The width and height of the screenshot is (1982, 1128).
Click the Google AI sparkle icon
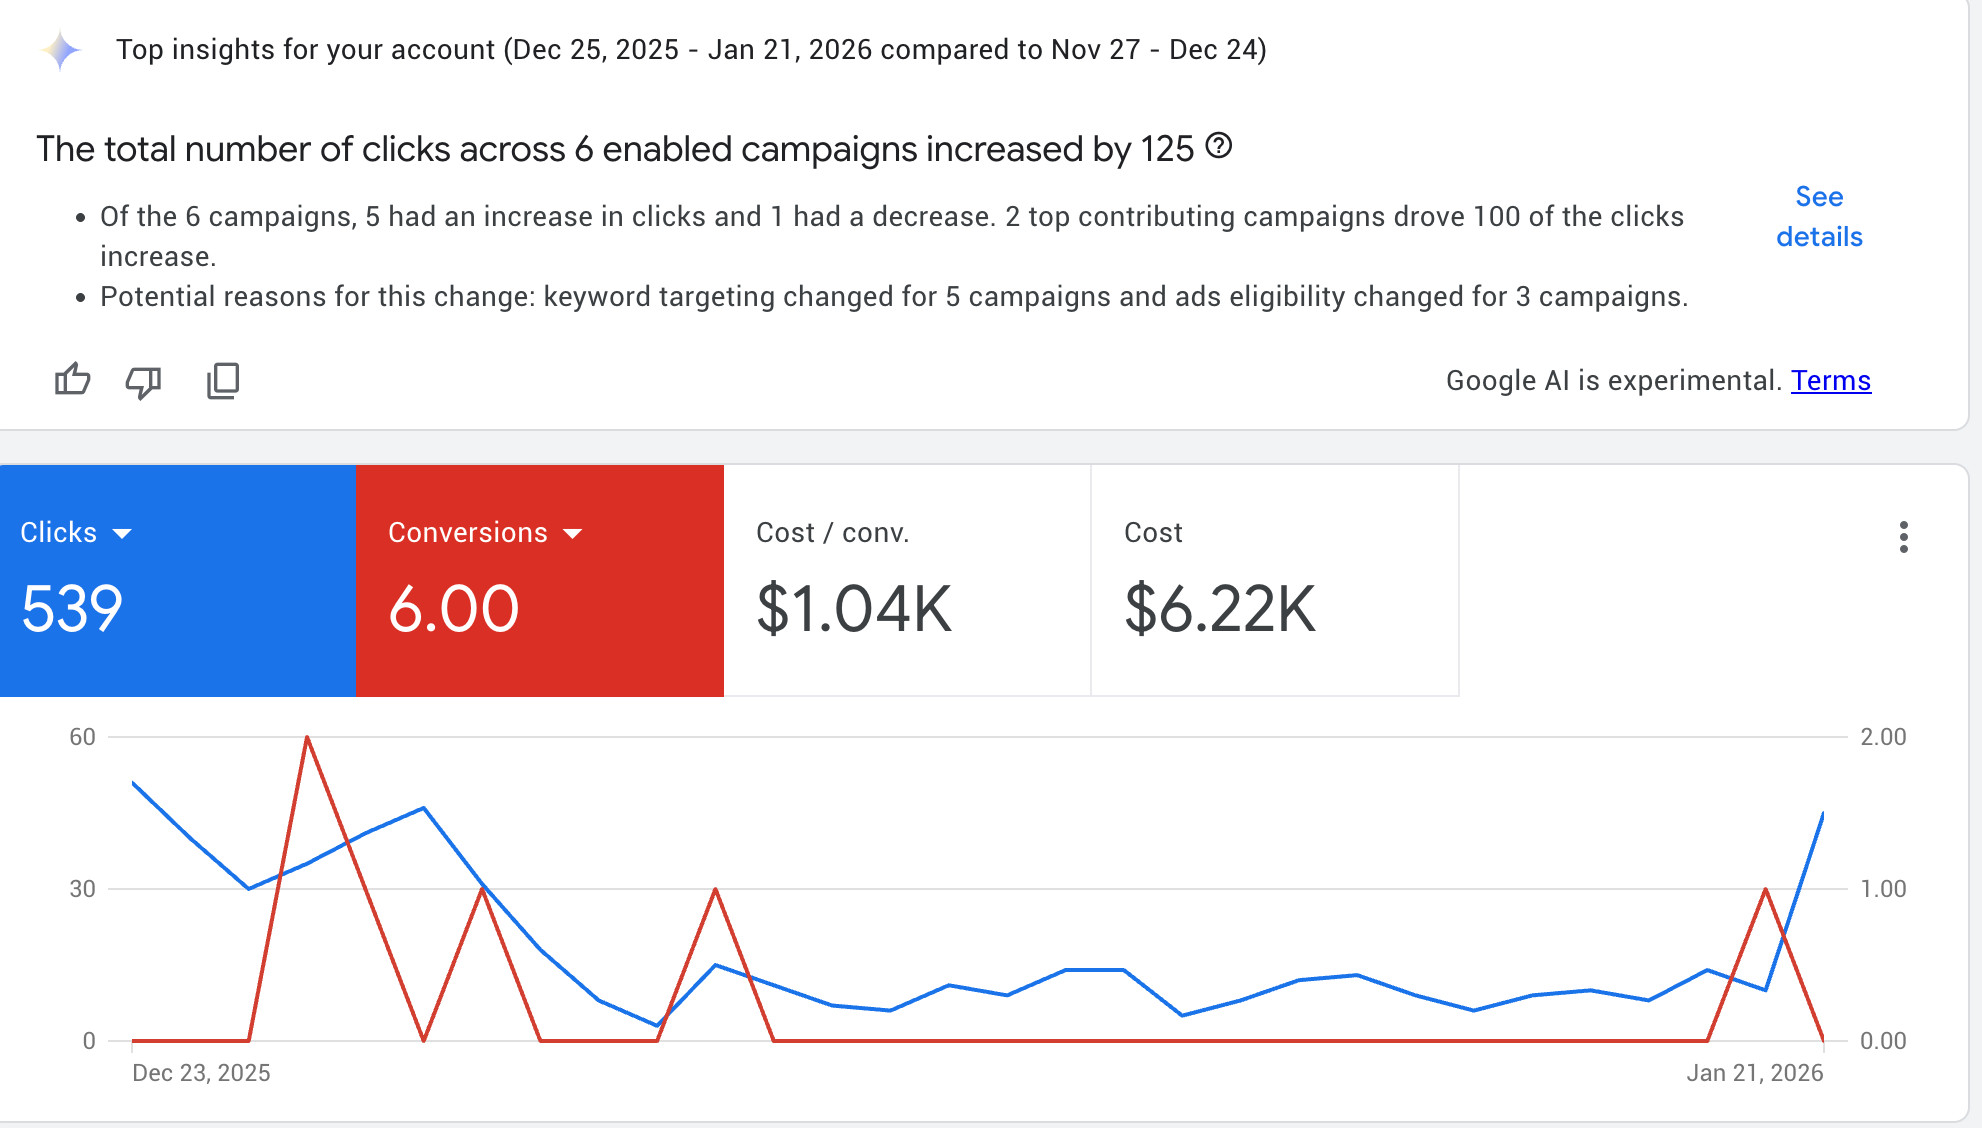tap(61, 50)
